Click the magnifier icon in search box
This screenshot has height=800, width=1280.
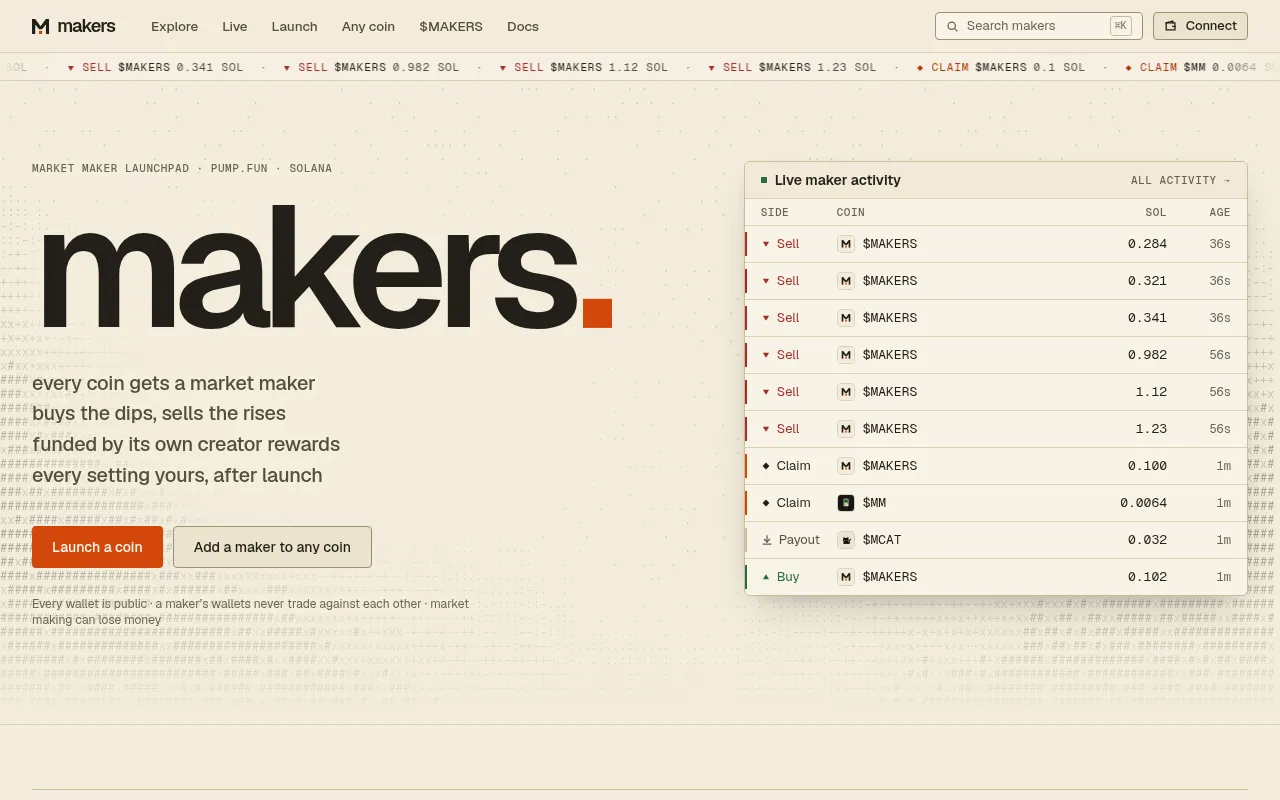[x=953, y=26]
